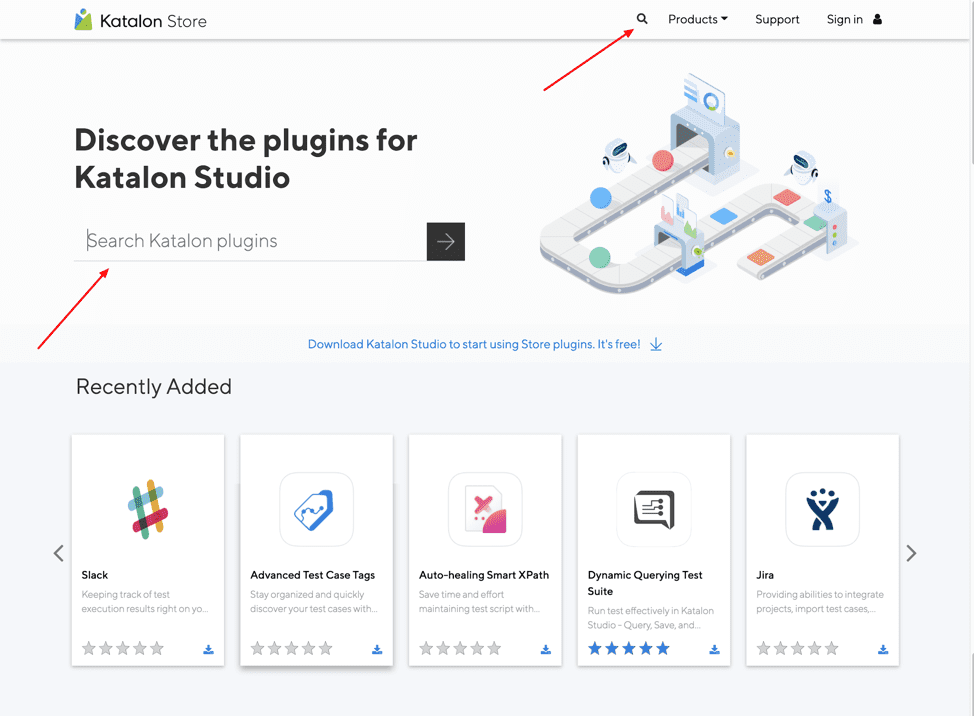
Task: Open the header search magnifier icon
Action: (642, 19)
